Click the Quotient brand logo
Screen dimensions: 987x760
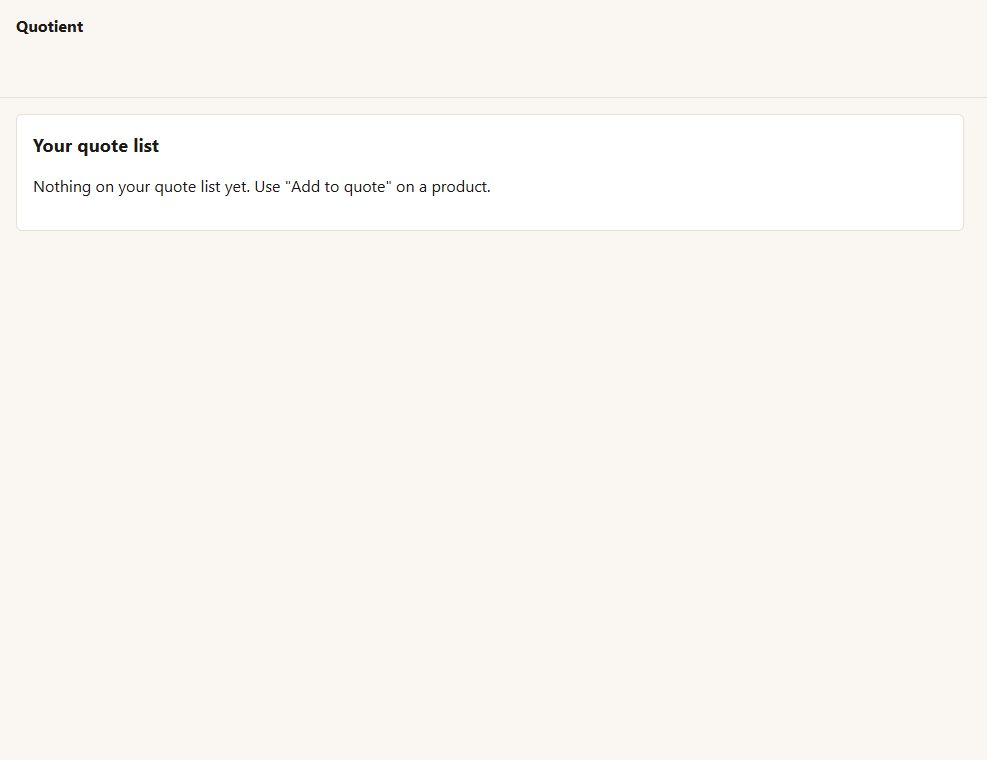click(x=49, y=26)
